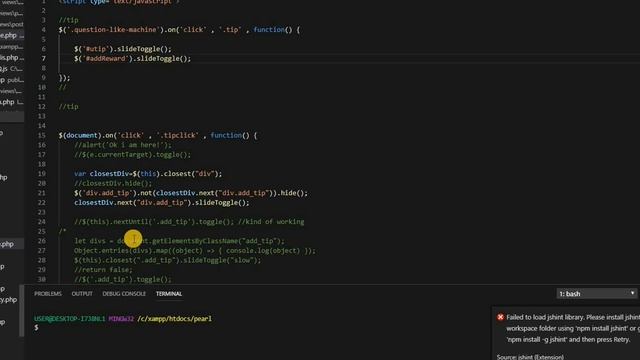Click the '//tip' comment on line 3
This screenshot has width=640, height=360.
pyautogui.click(x=68, y=20)
